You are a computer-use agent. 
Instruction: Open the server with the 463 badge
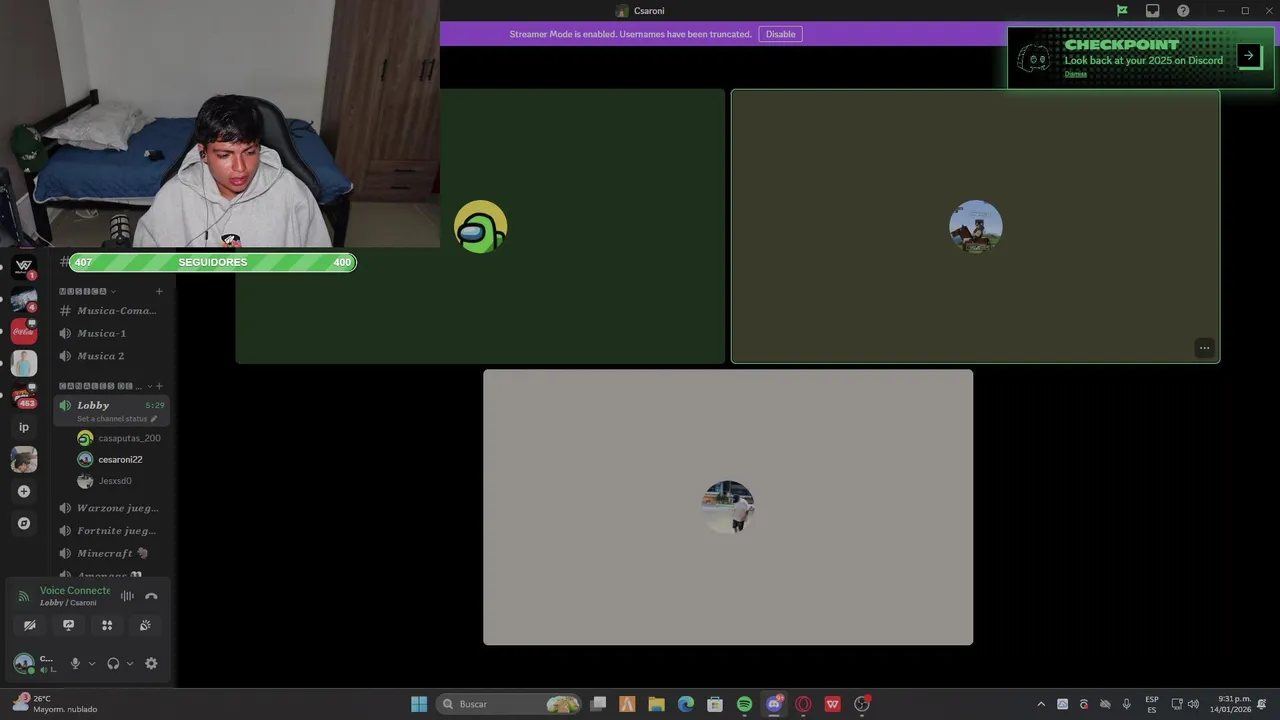(x=24, y=395)
